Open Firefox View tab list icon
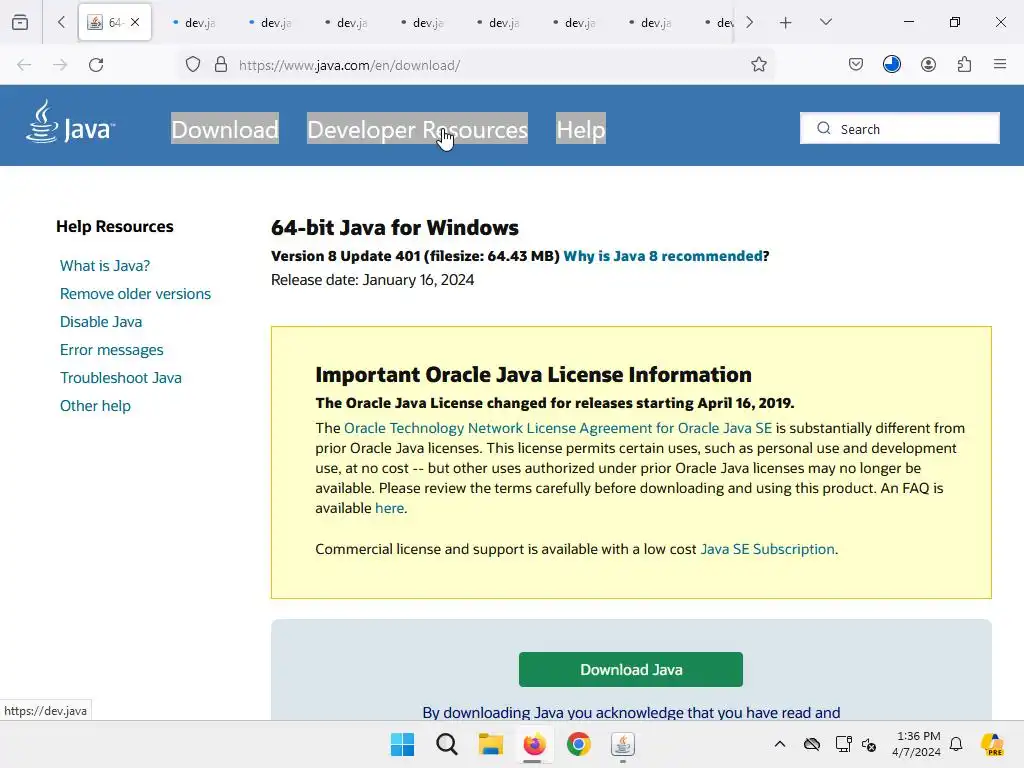Image resolution: width=1024 pixels, height=768 pixels. pos(20,22)
